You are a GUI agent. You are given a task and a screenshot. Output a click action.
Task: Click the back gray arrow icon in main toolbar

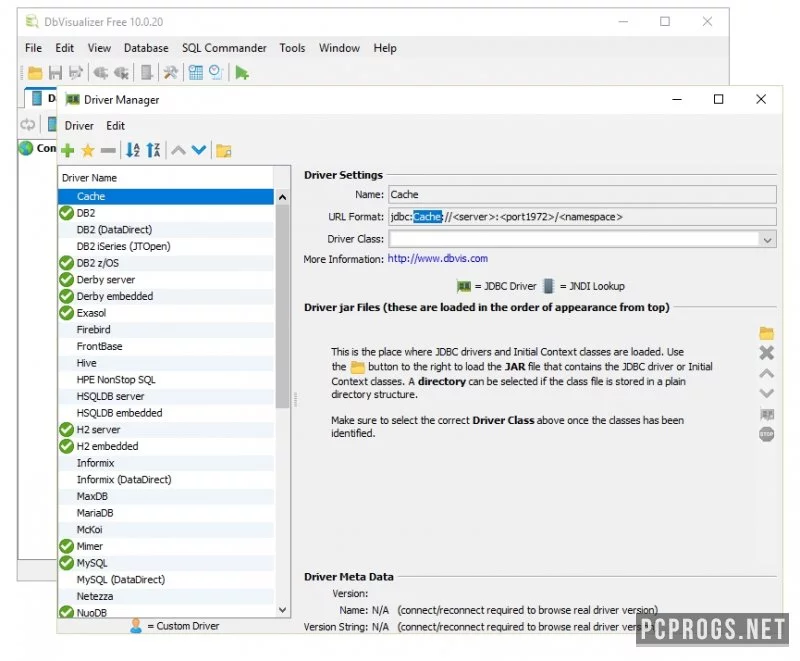pyautogui.click(x=101, y=73)
